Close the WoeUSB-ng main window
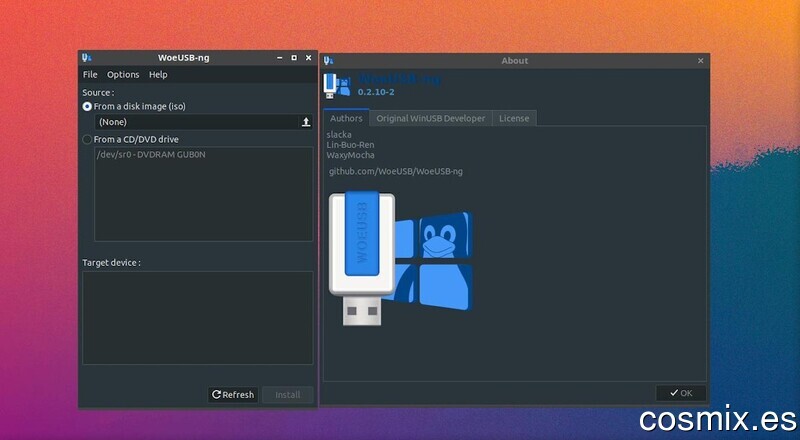Viewport: 800px width, 440px height. (308, 58)
